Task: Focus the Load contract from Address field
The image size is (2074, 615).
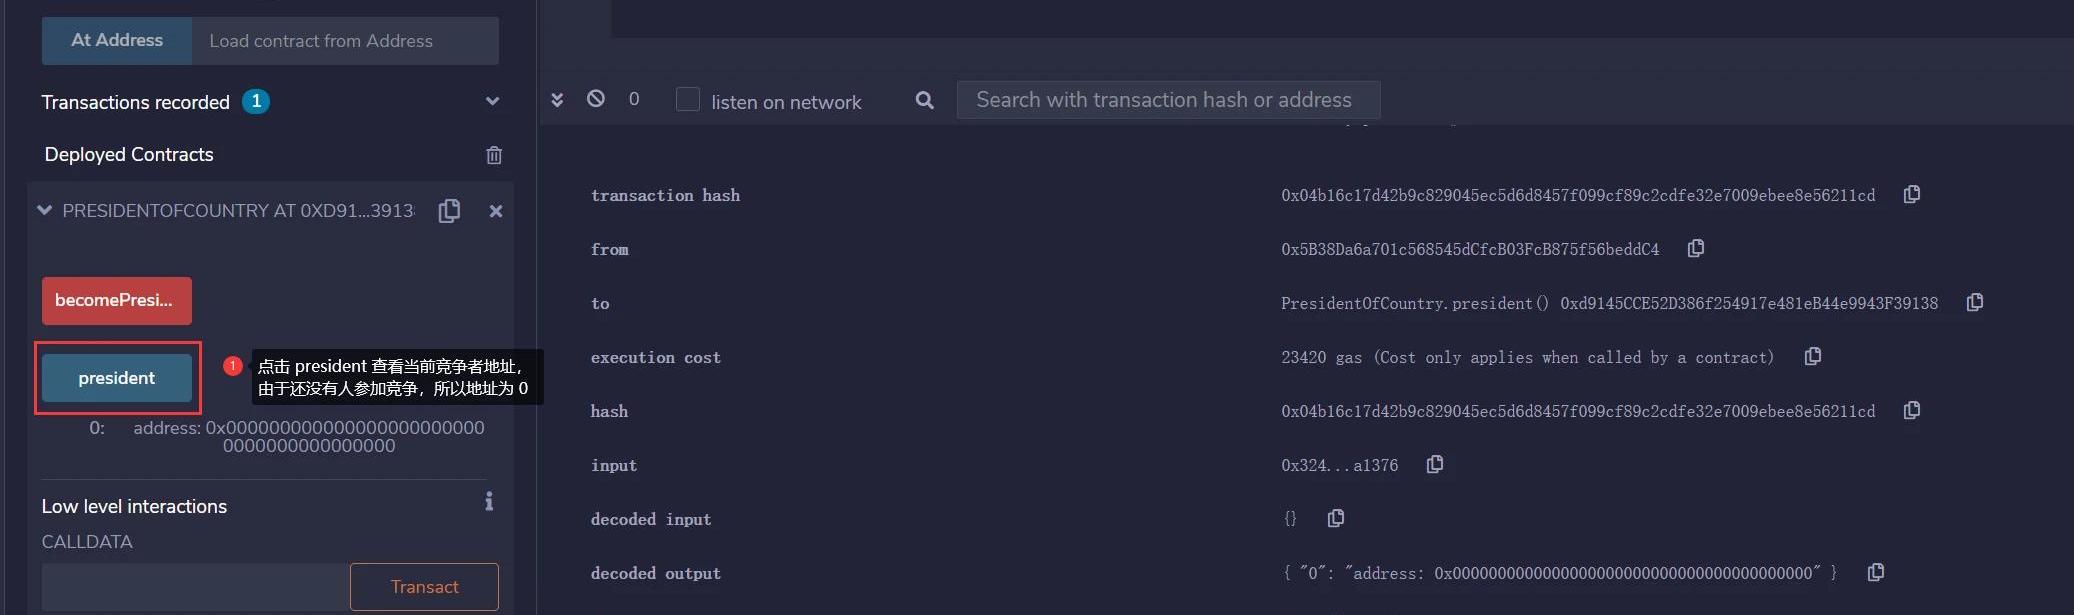Action: (x=345, y=41)
